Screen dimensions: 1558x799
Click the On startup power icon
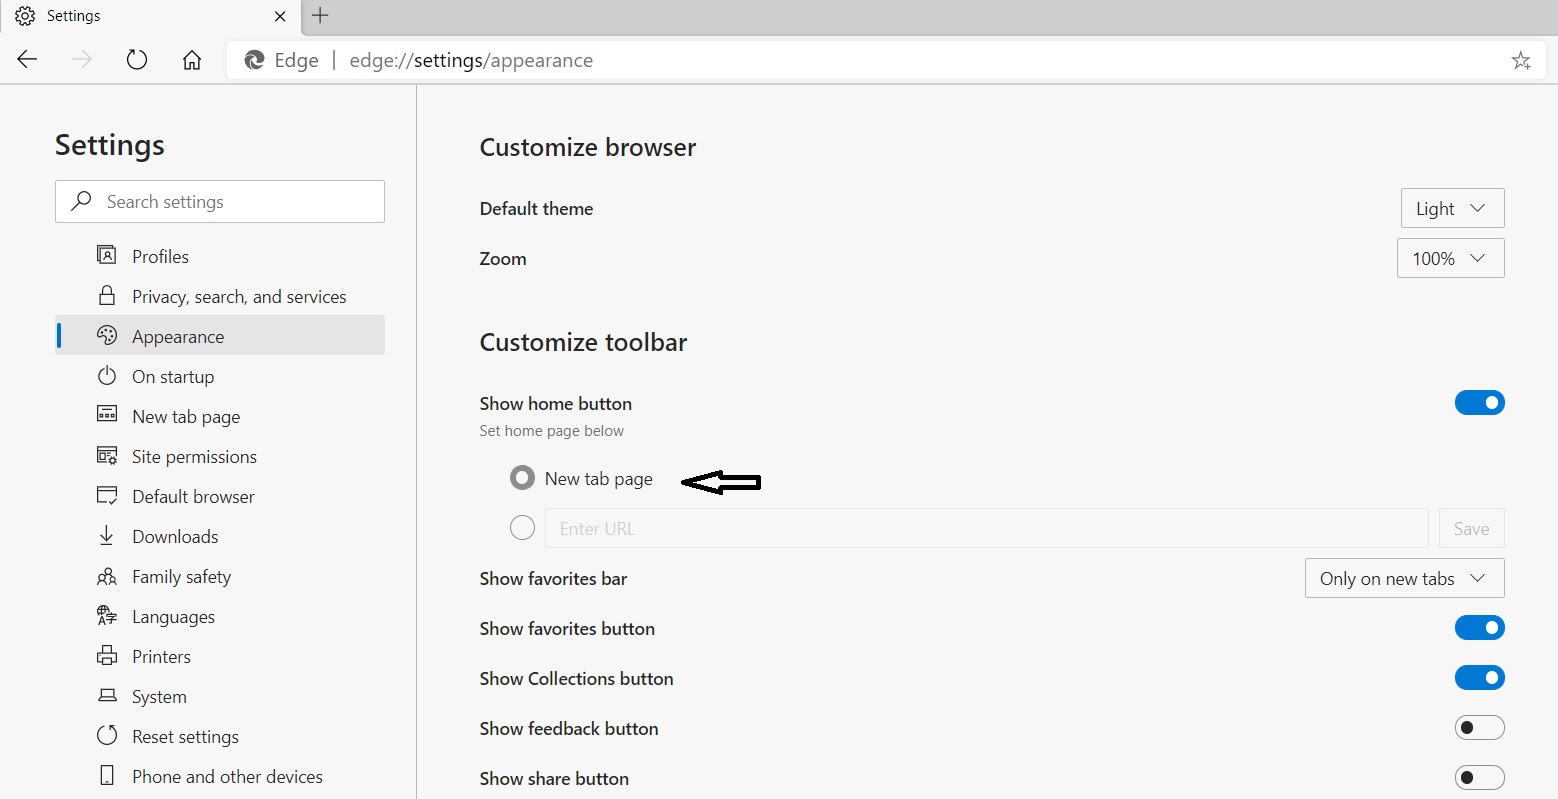(x=107, y=376)
